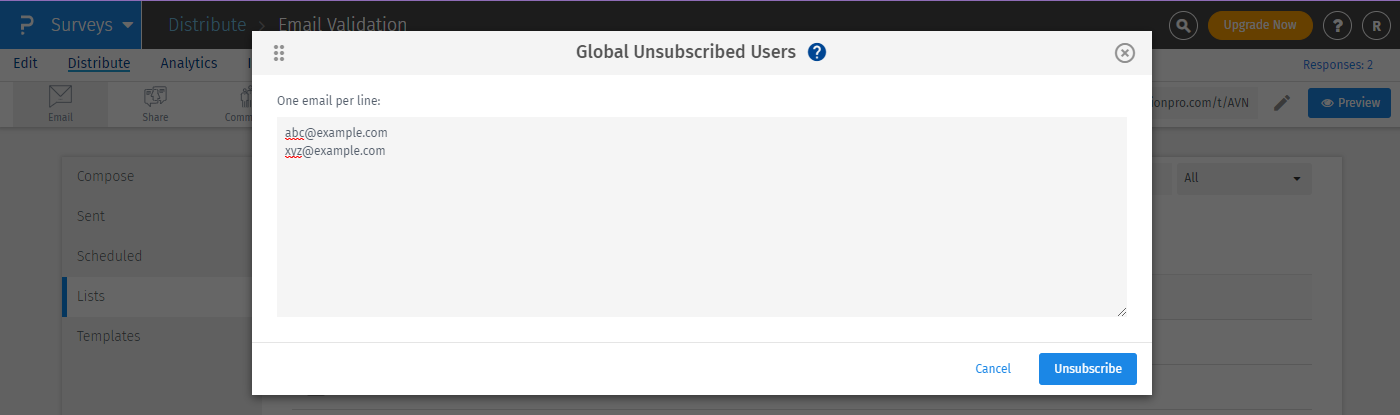Click the QuestionPro logo icon
Image resolution: width=1400 pixels, height=415 pixels.
(x=26, y=25)
